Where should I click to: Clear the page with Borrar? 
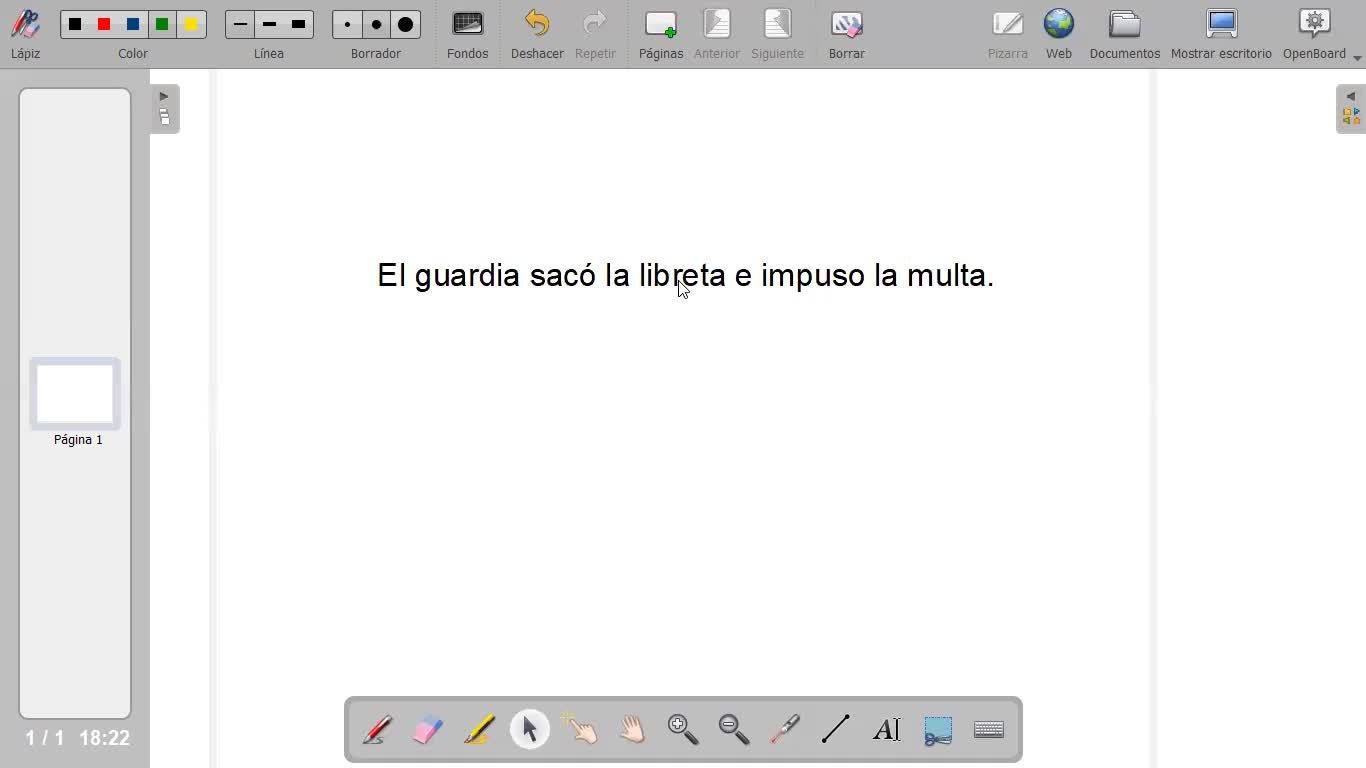click(847, 33)
